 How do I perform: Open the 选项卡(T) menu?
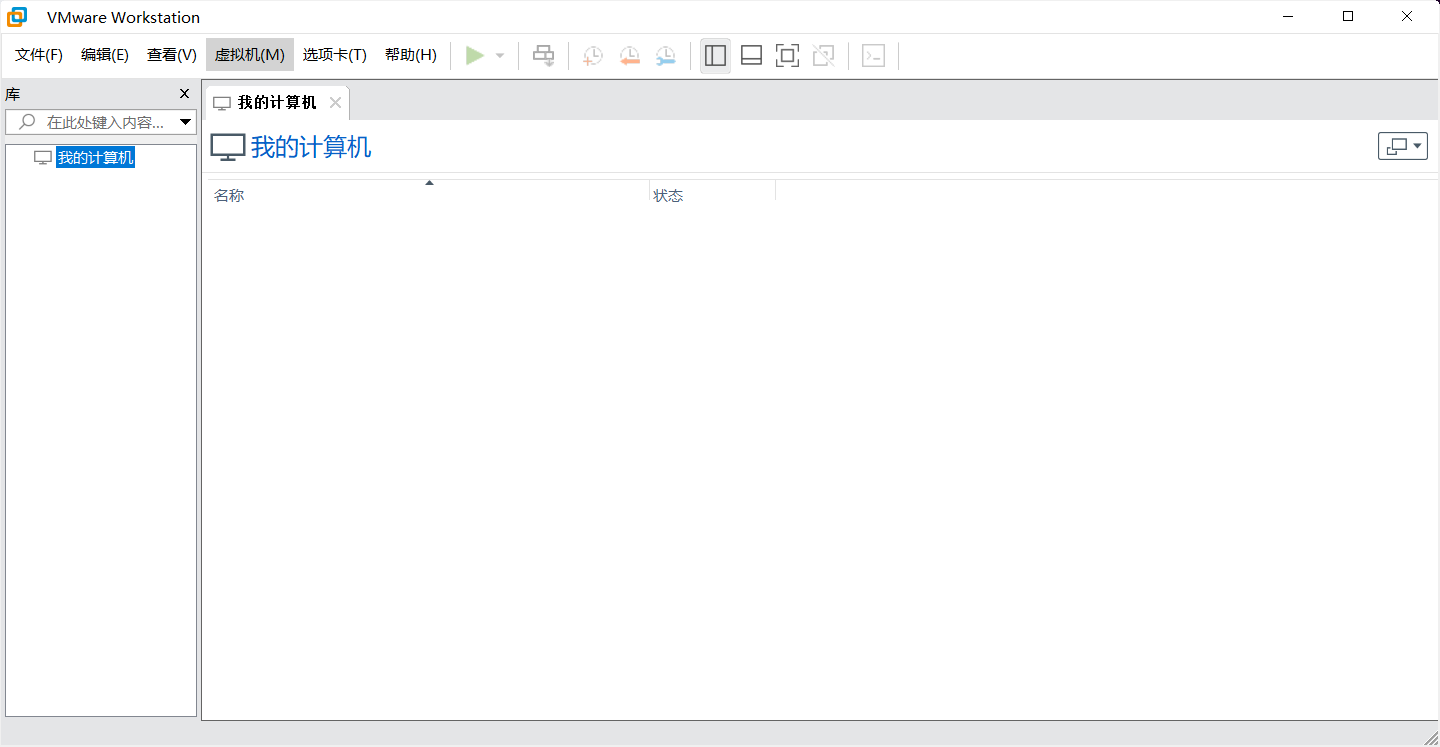click(x=335, y=55)
